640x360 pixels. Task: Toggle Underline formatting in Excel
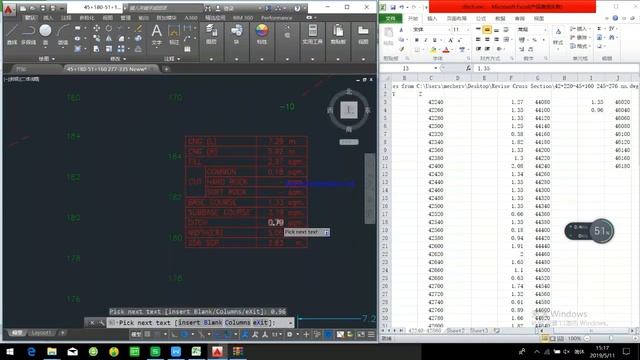click(x=435, y=40)
